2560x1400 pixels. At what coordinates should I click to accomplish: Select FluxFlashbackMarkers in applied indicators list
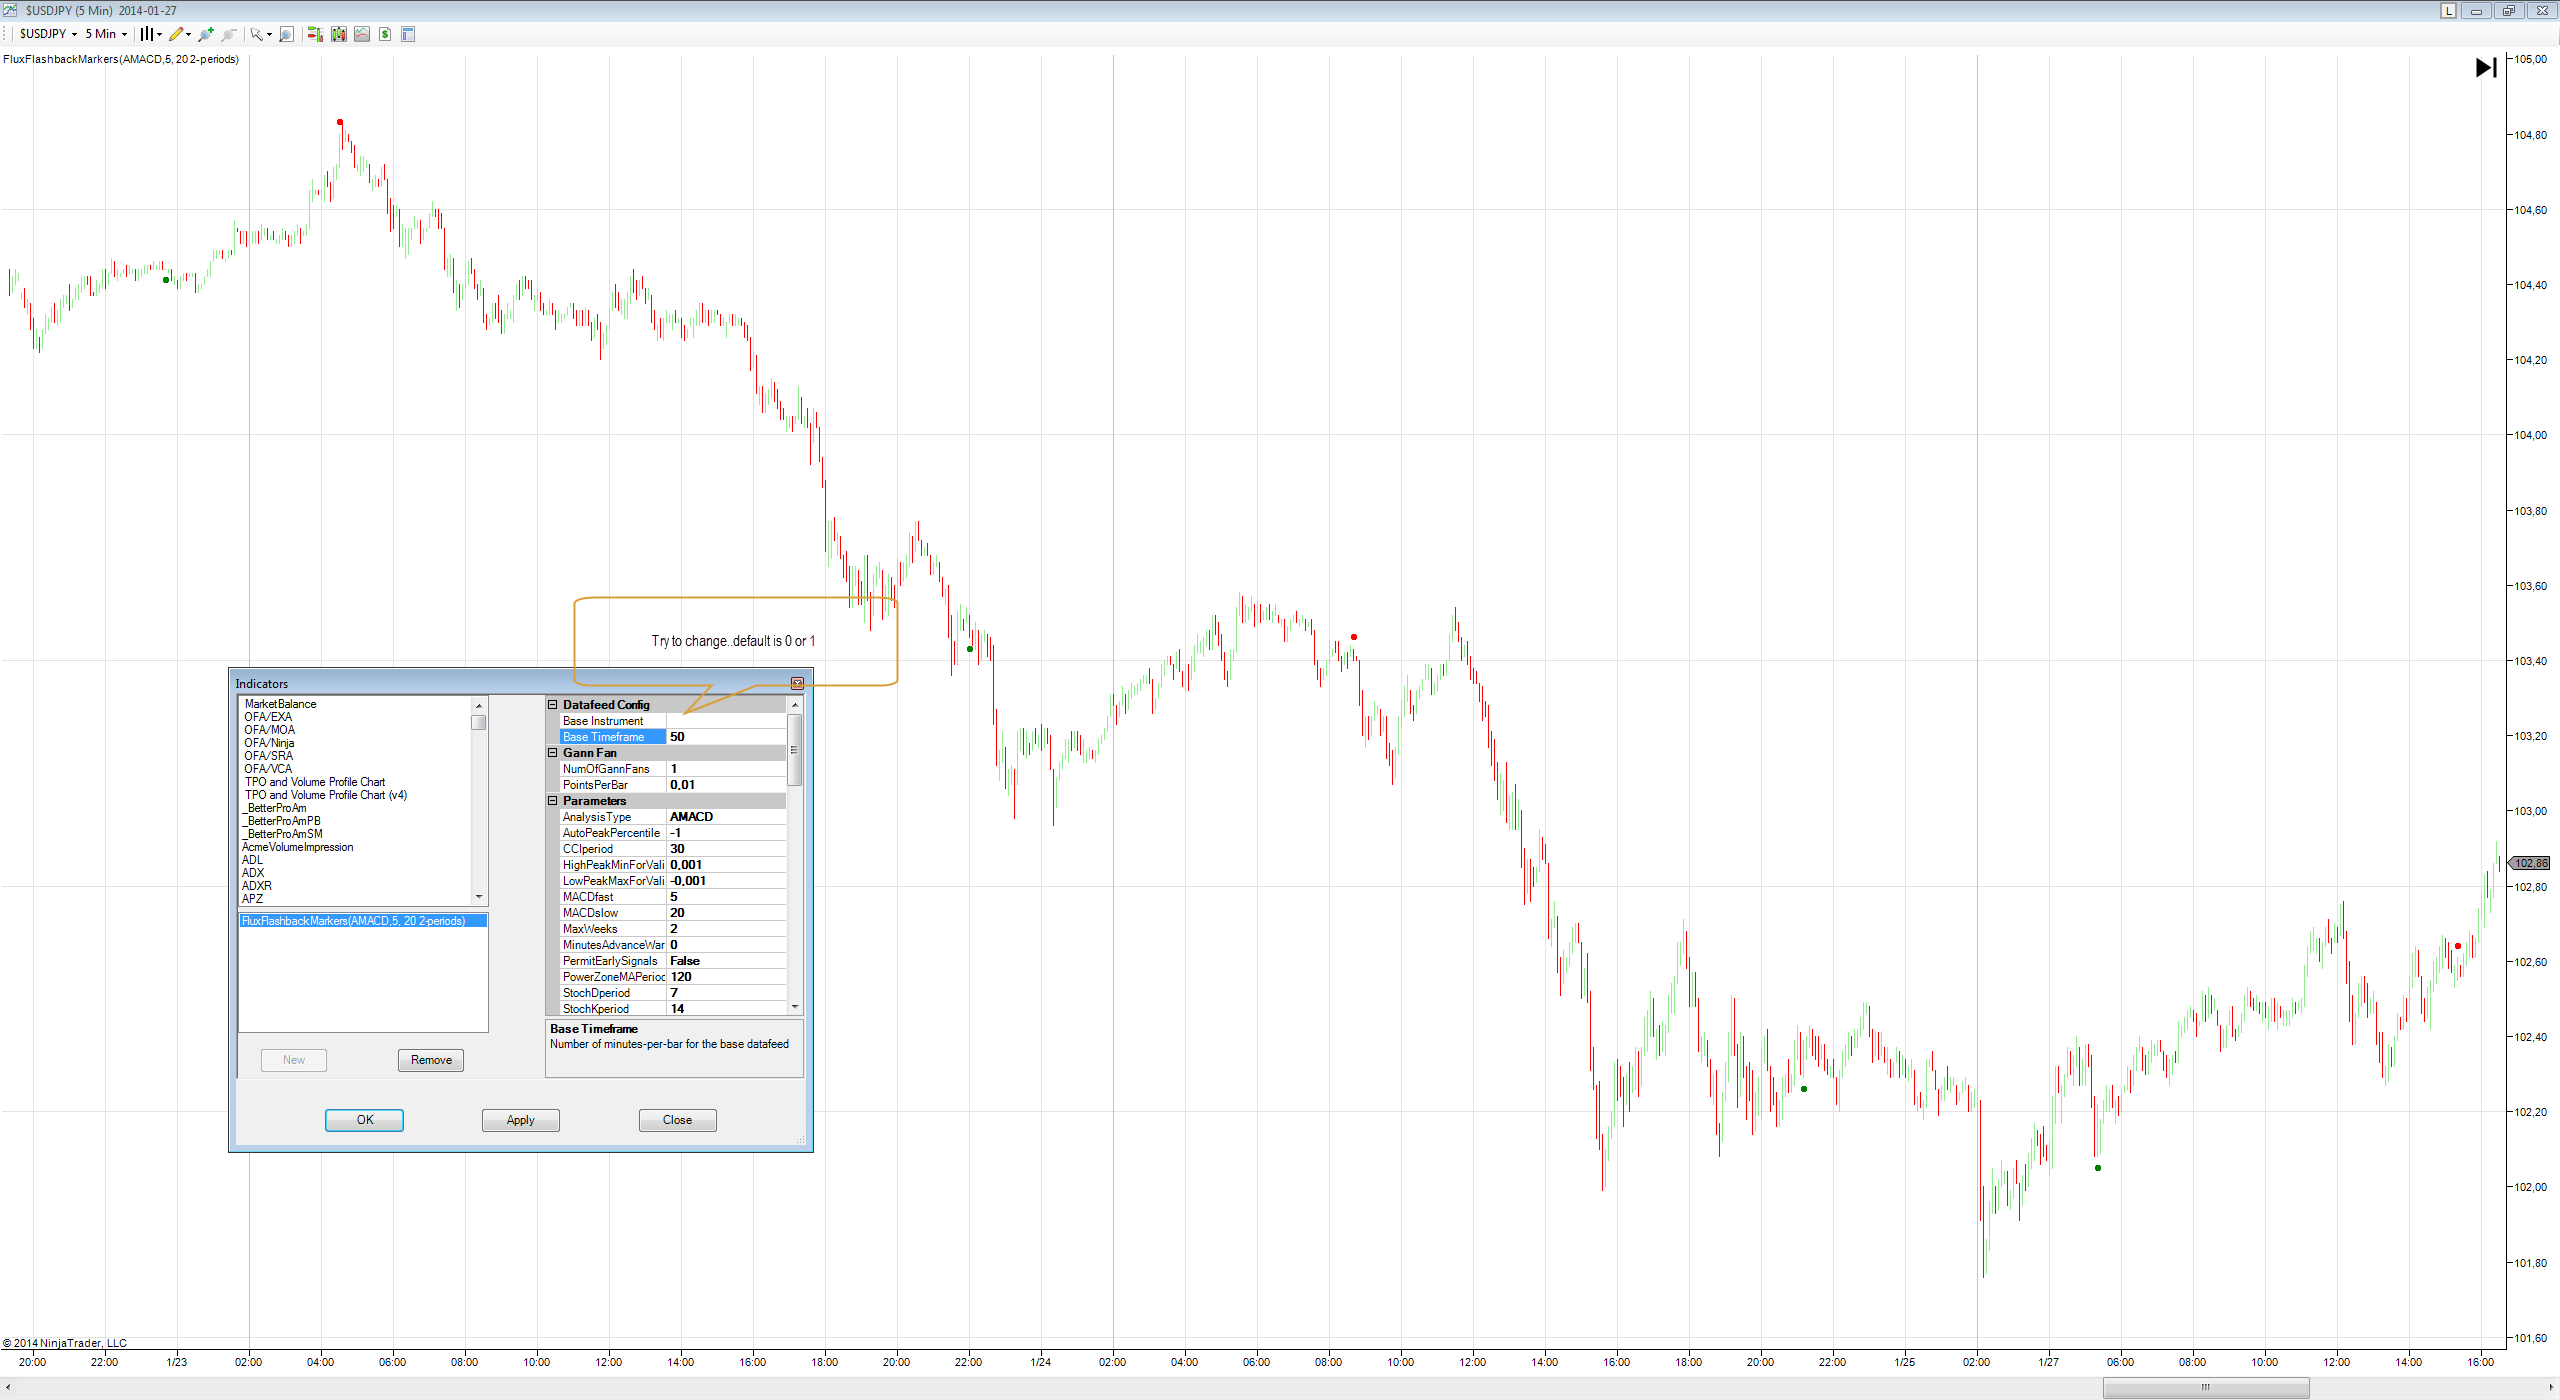tap(354, 921)
